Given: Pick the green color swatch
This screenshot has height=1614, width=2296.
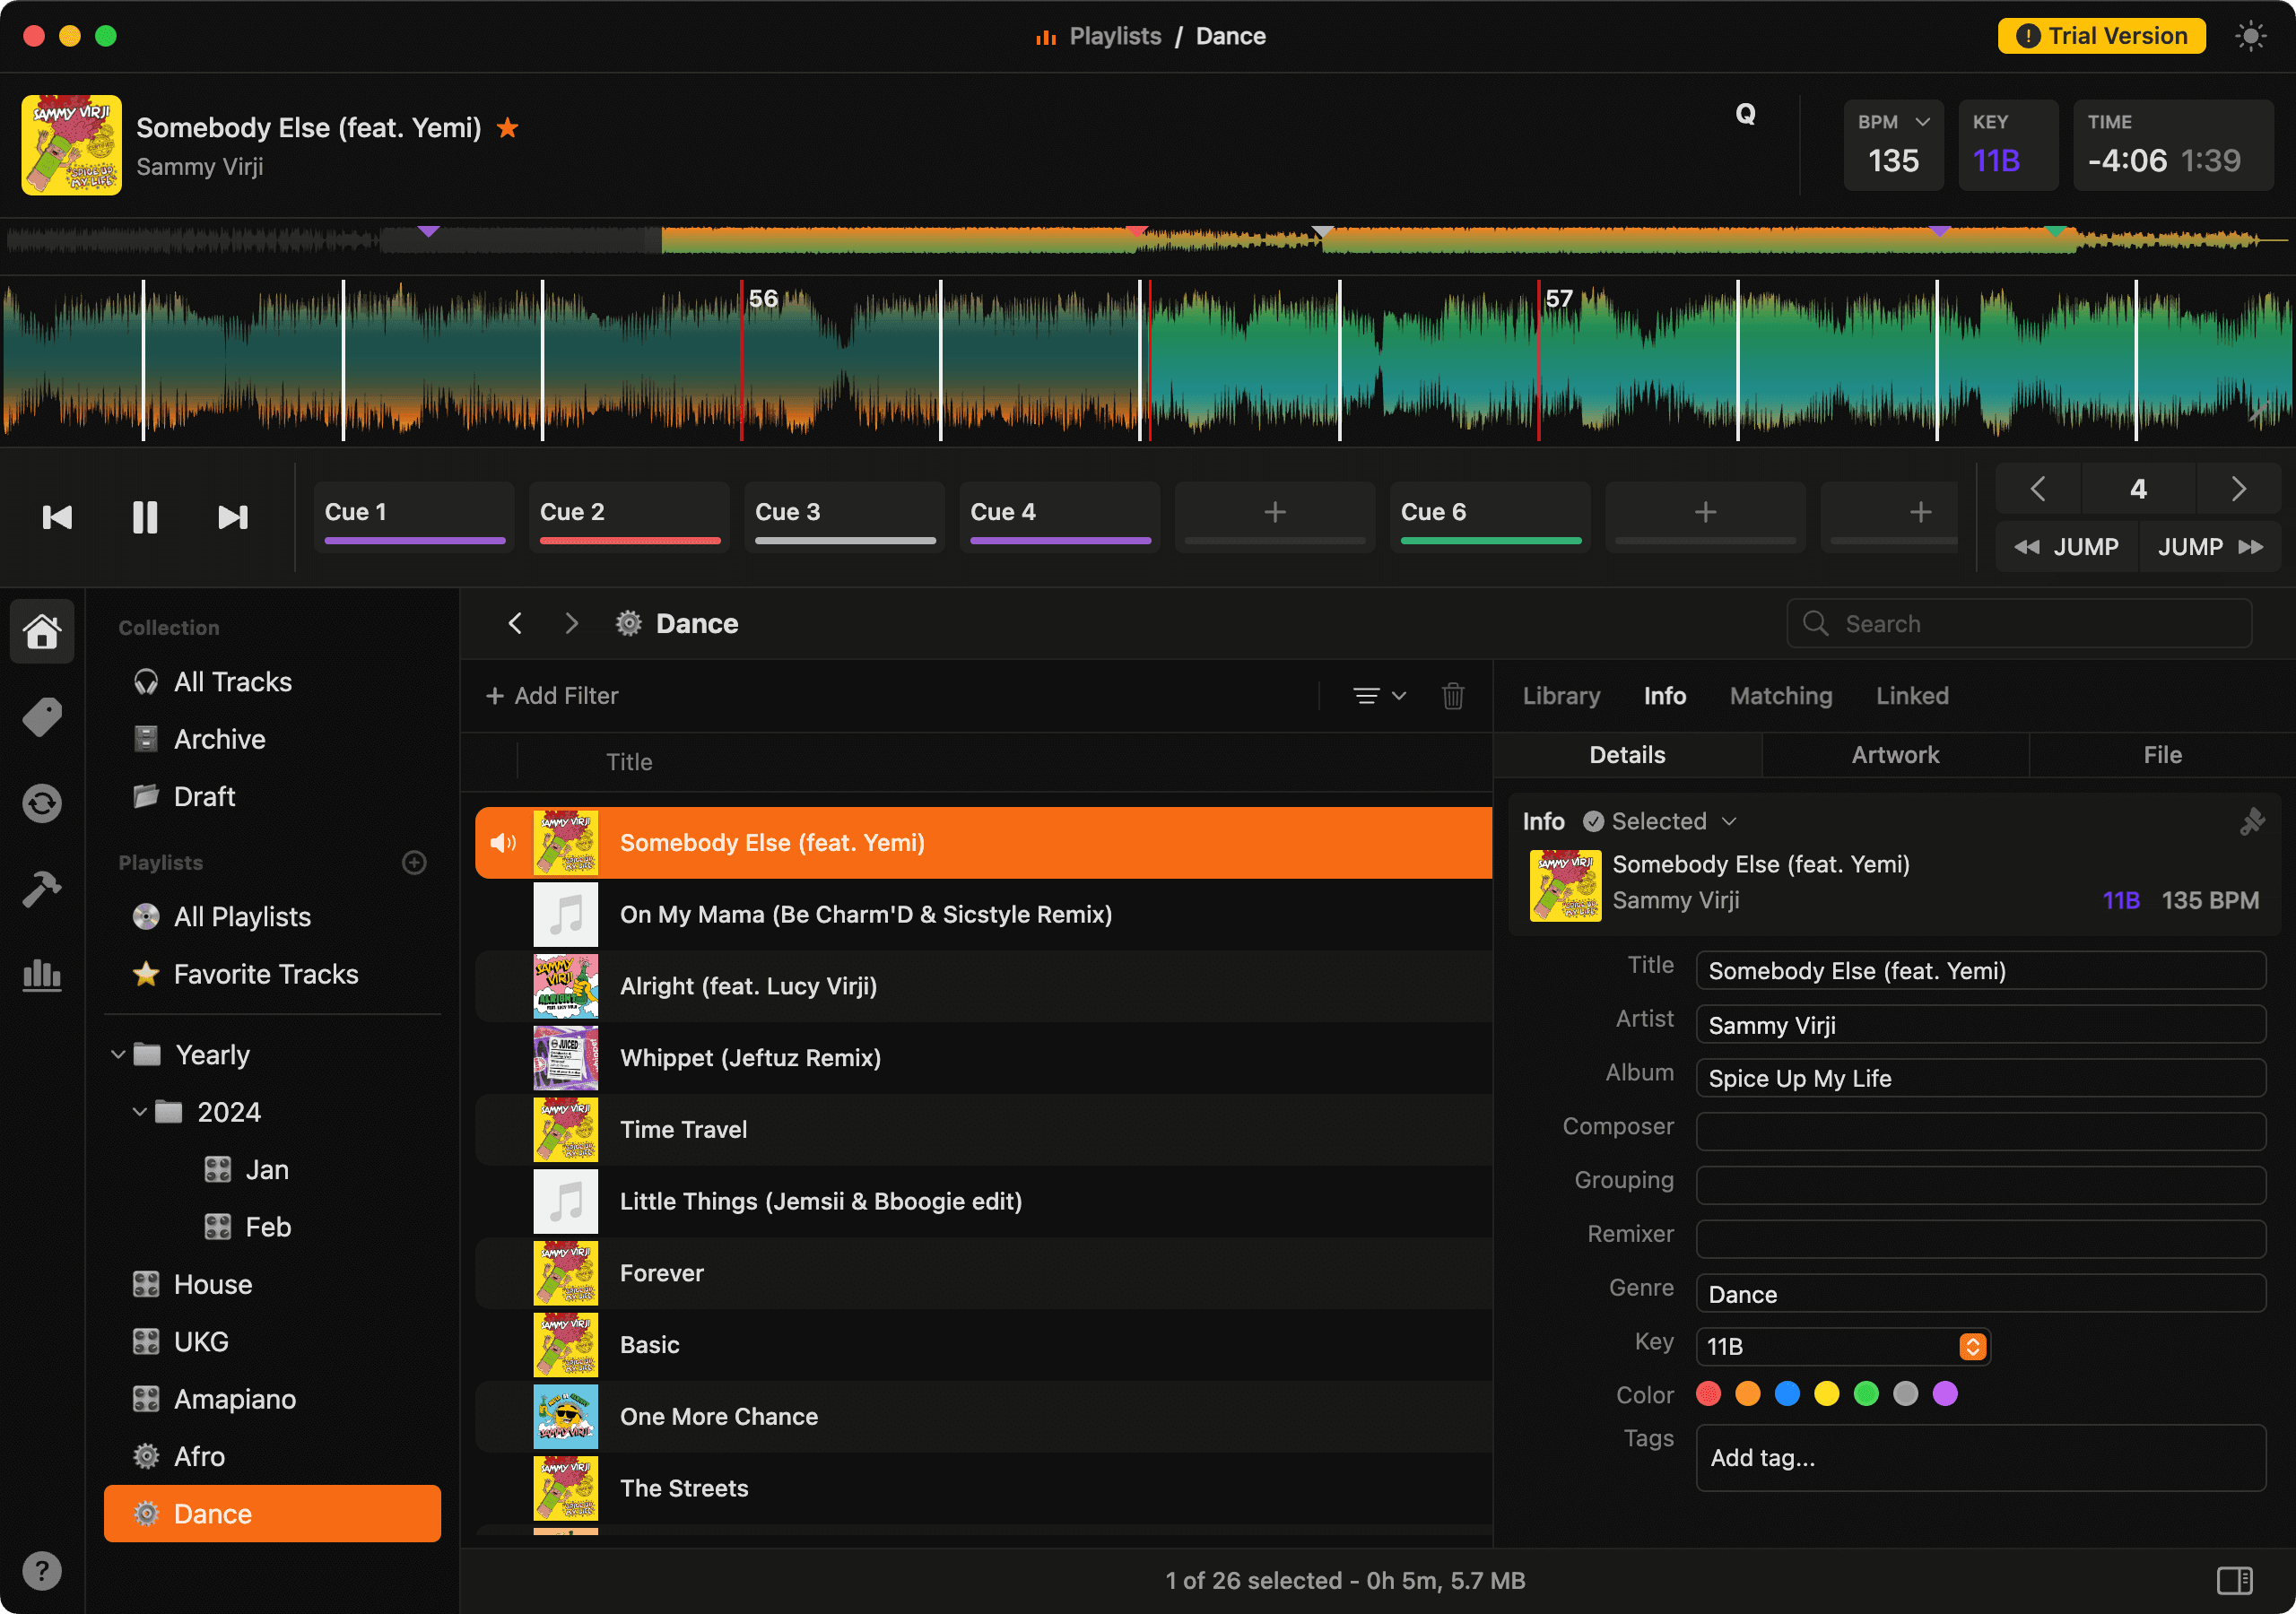Looking at the screenshot, I should (x=1866, y=1393).
